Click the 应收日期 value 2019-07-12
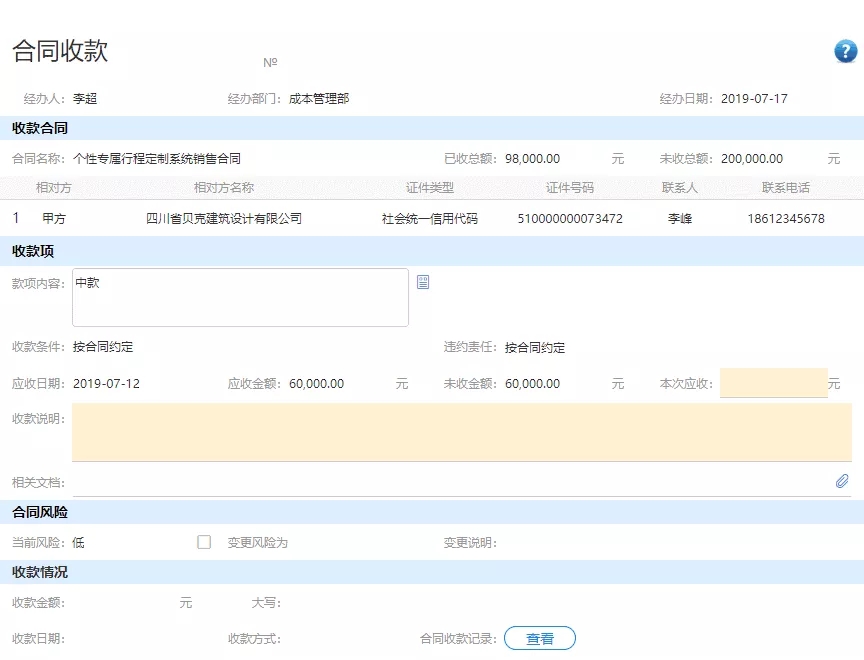Screen dimensions: 864x660 (x=107, y=383)
